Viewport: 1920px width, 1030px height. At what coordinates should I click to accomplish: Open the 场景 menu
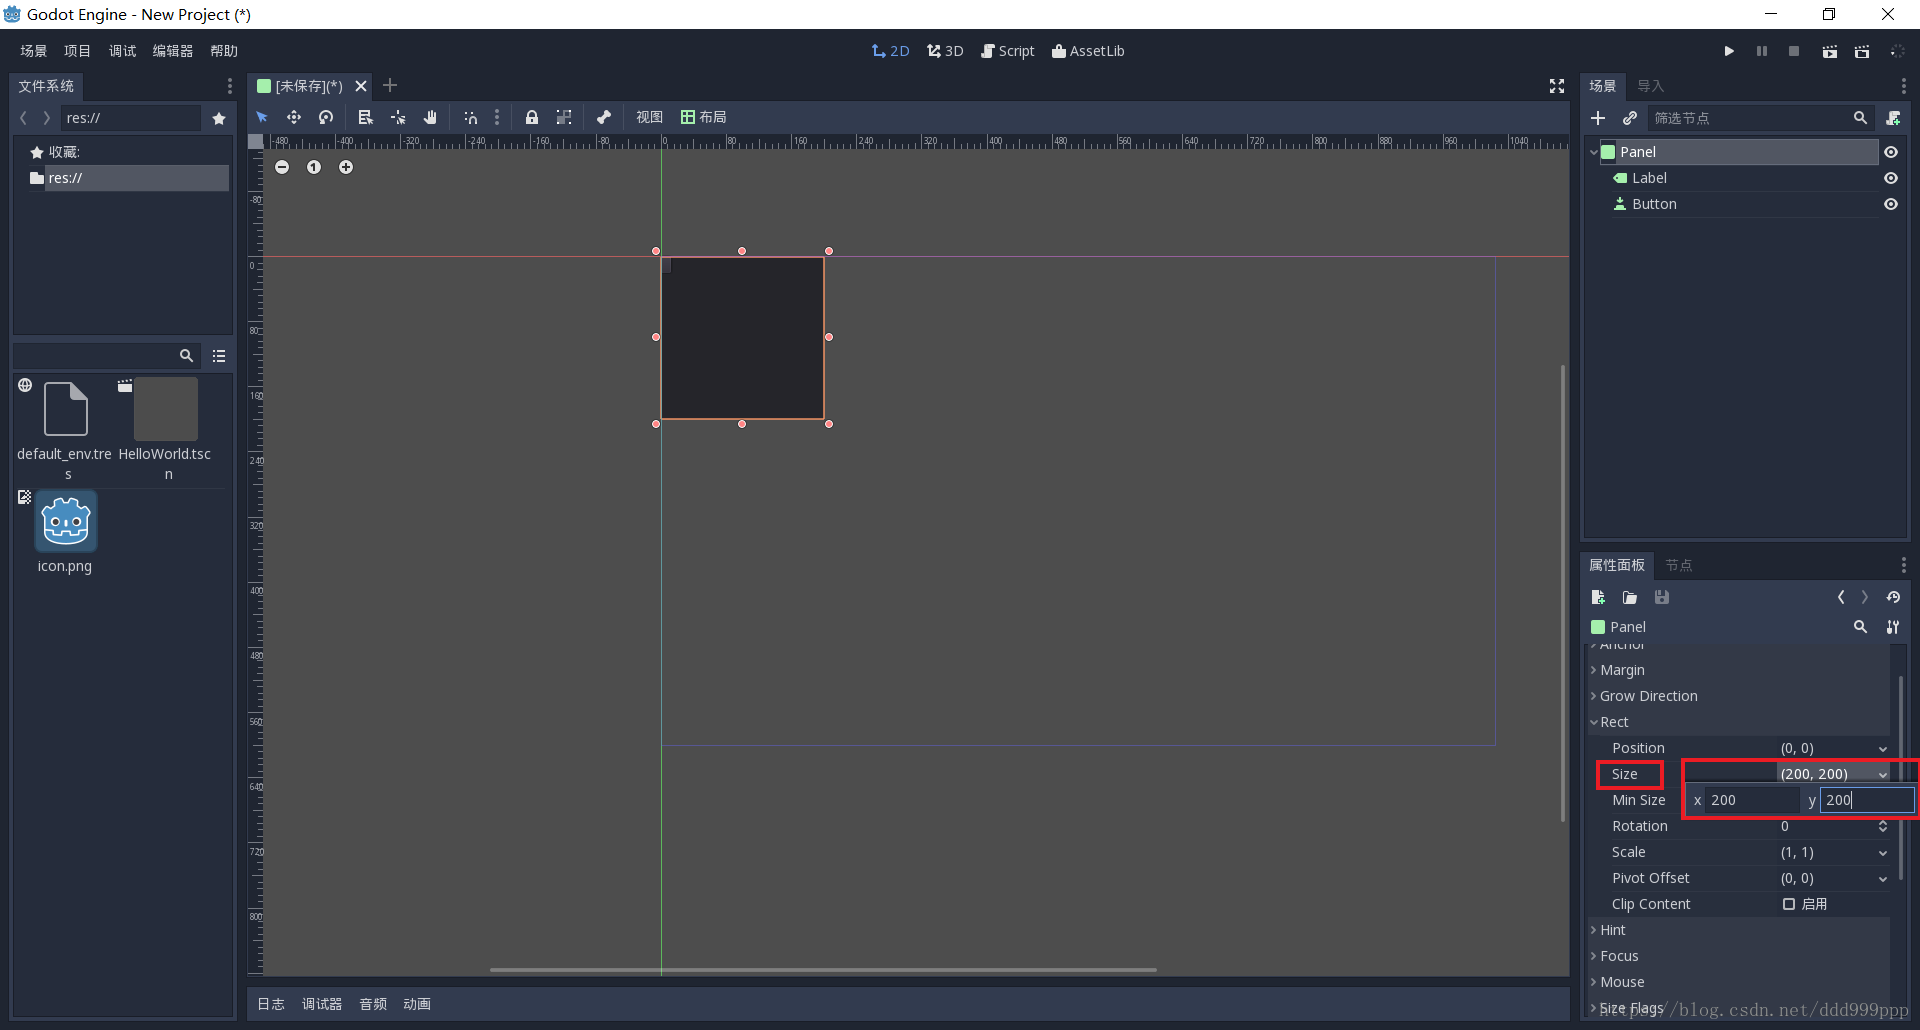(x=34, y=51)
